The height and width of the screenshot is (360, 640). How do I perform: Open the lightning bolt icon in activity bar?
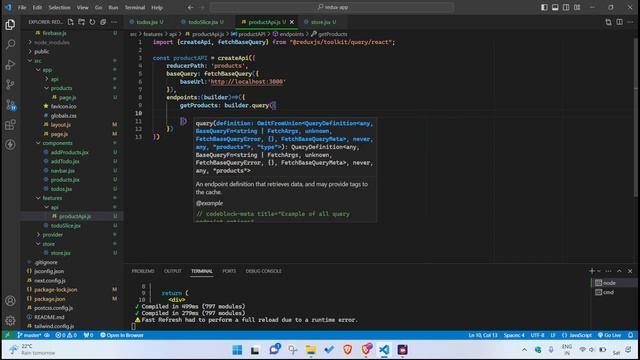tap(10, 144)
